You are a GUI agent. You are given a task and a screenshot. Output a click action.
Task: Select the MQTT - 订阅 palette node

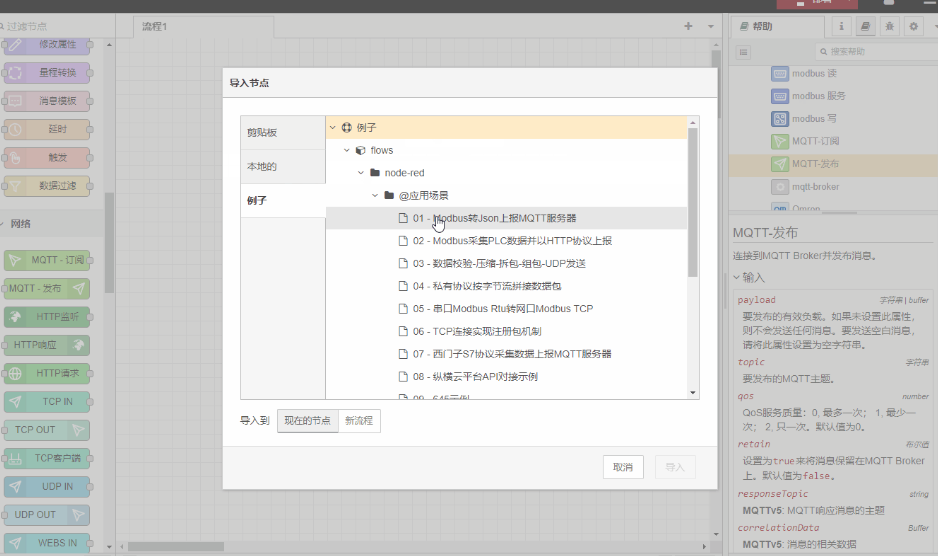click(x=47, y=260)
